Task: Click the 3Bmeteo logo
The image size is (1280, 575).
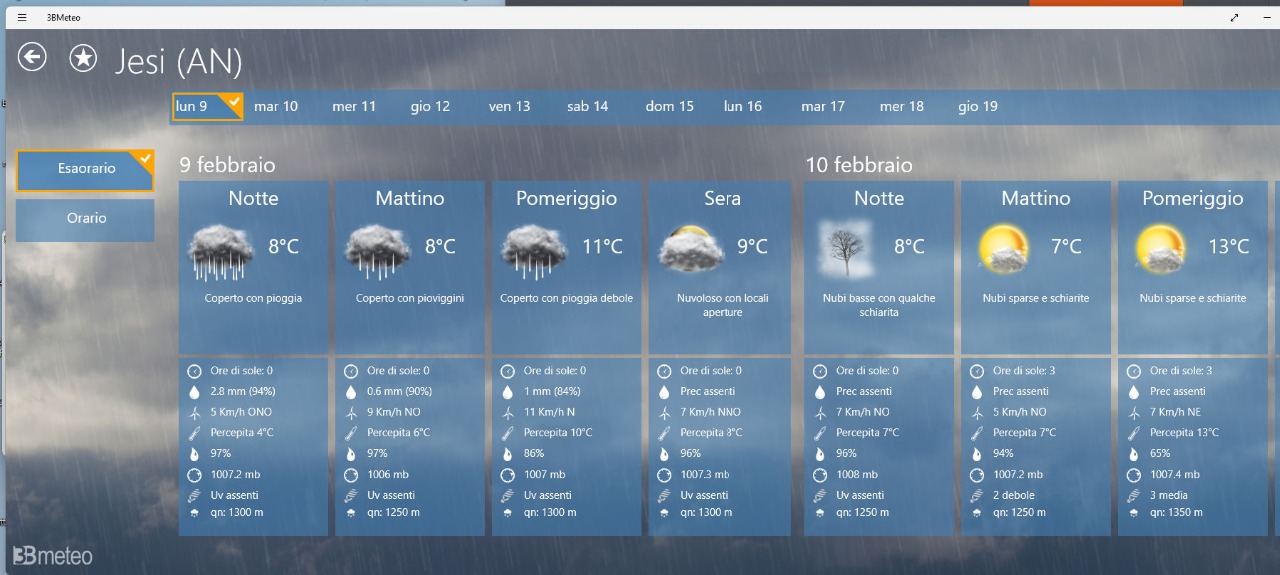Action: 53,555
